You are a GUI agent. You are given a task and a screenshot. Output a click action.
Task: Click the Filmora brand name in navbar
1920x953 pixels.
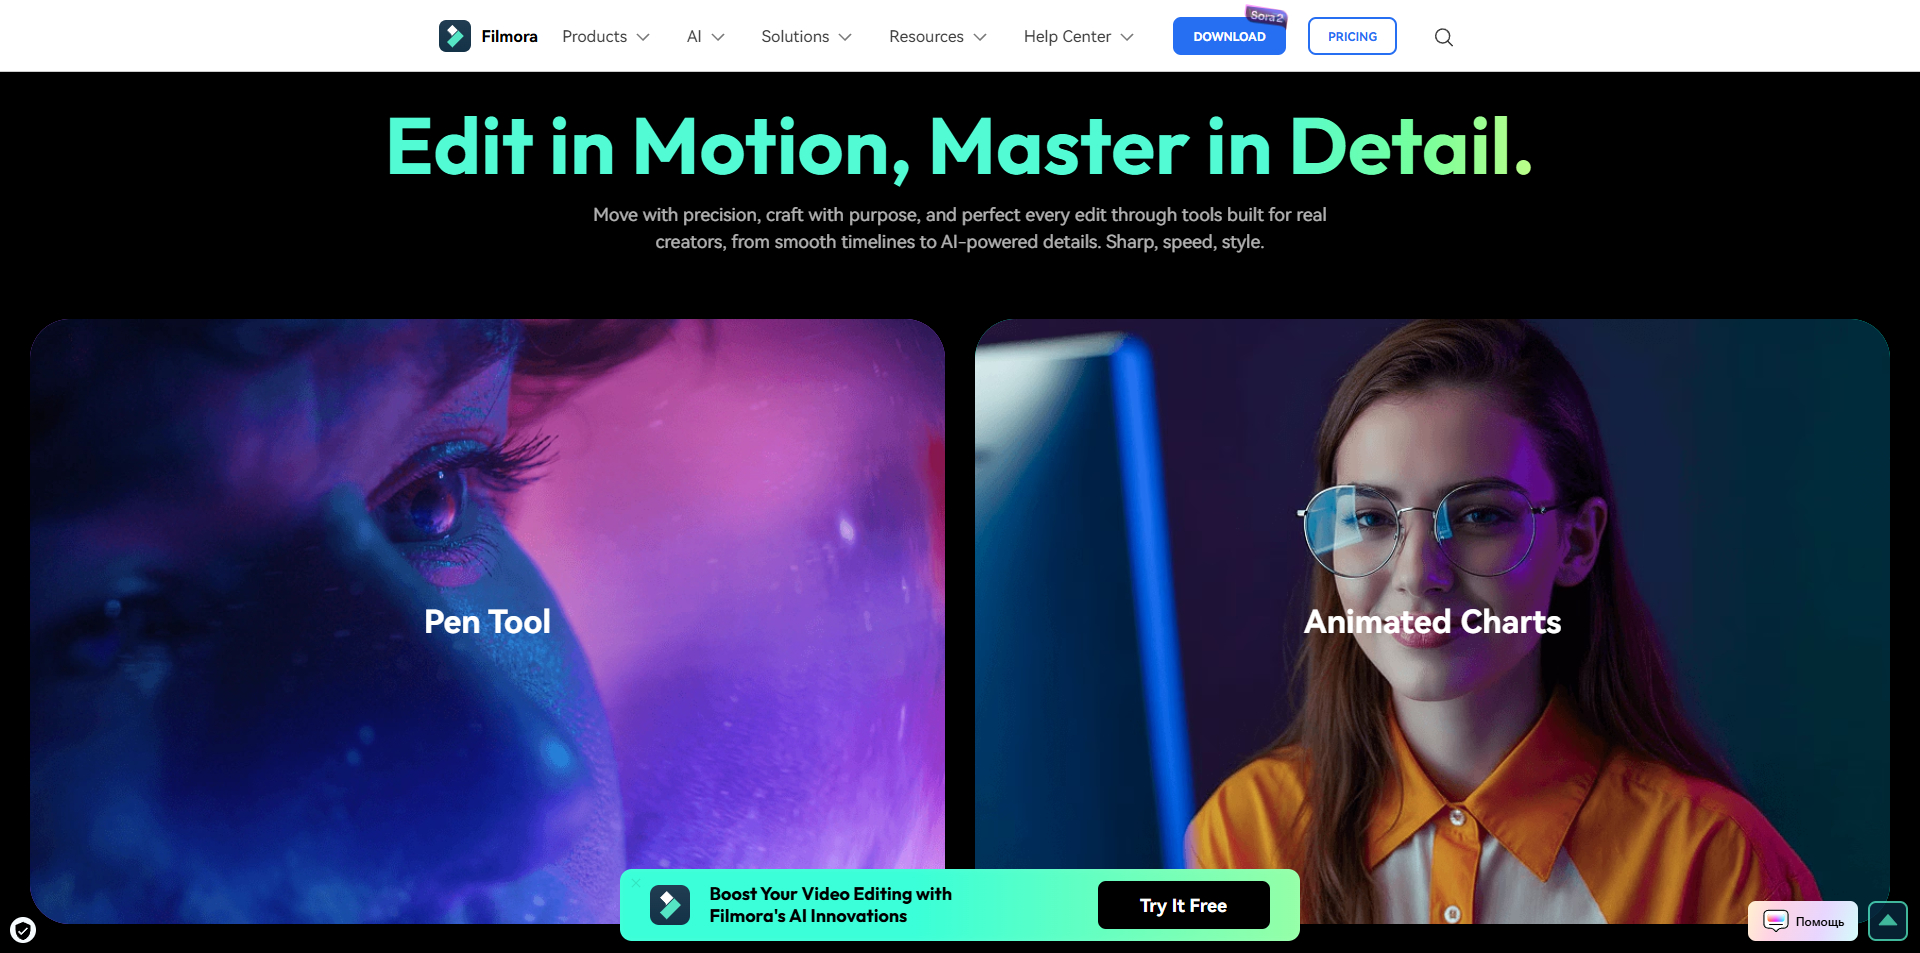pyautogui.click(x=509, y=36)
